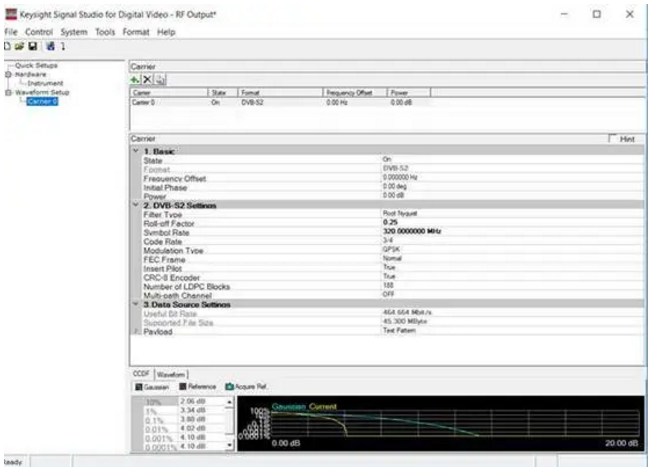Click the State column header
649x467 pixels.
pos(223,92)
